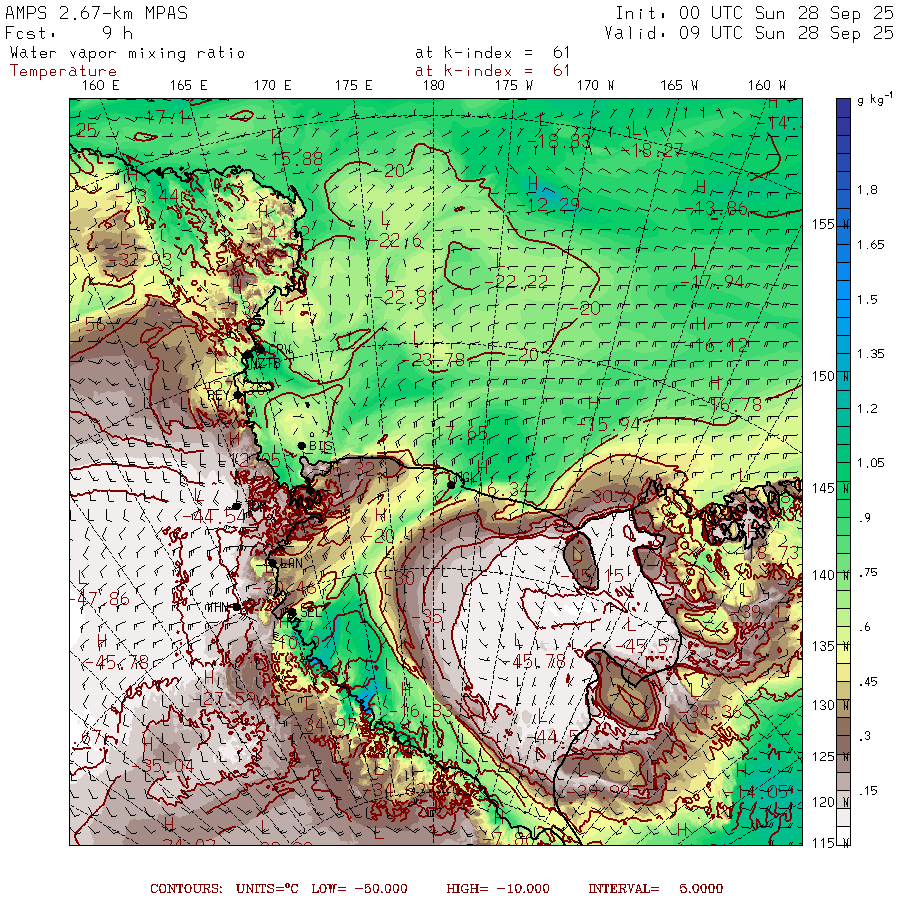Click the '160 E' longitude label
900x900 pixels.
pyautogui.click(x=100, y=86)
